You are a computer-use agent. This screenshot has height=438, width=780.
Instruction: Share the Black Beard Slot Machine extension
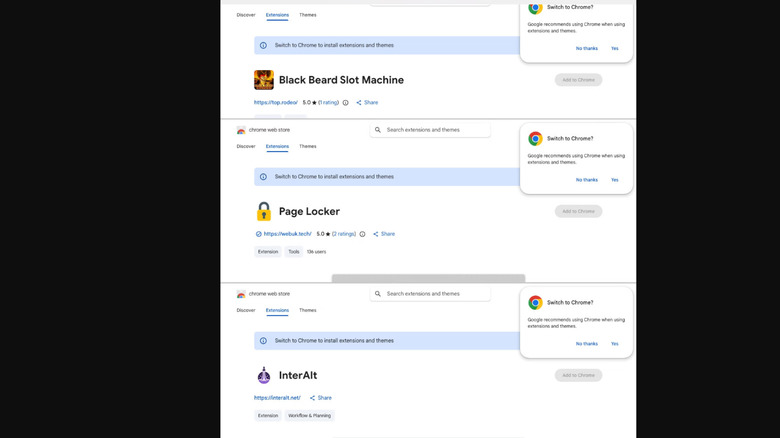pyautogui.click(x=367, y=103)
